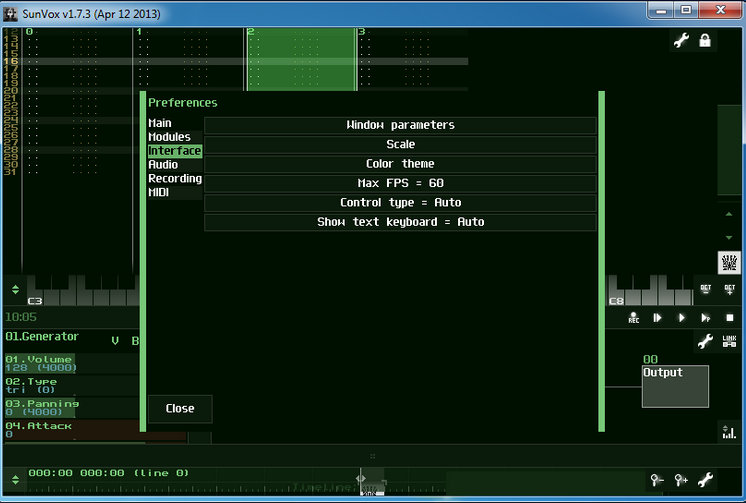Stop playback with the square icon
The width and height of the screenshot is (746, 503).
[x=729, y=317]
